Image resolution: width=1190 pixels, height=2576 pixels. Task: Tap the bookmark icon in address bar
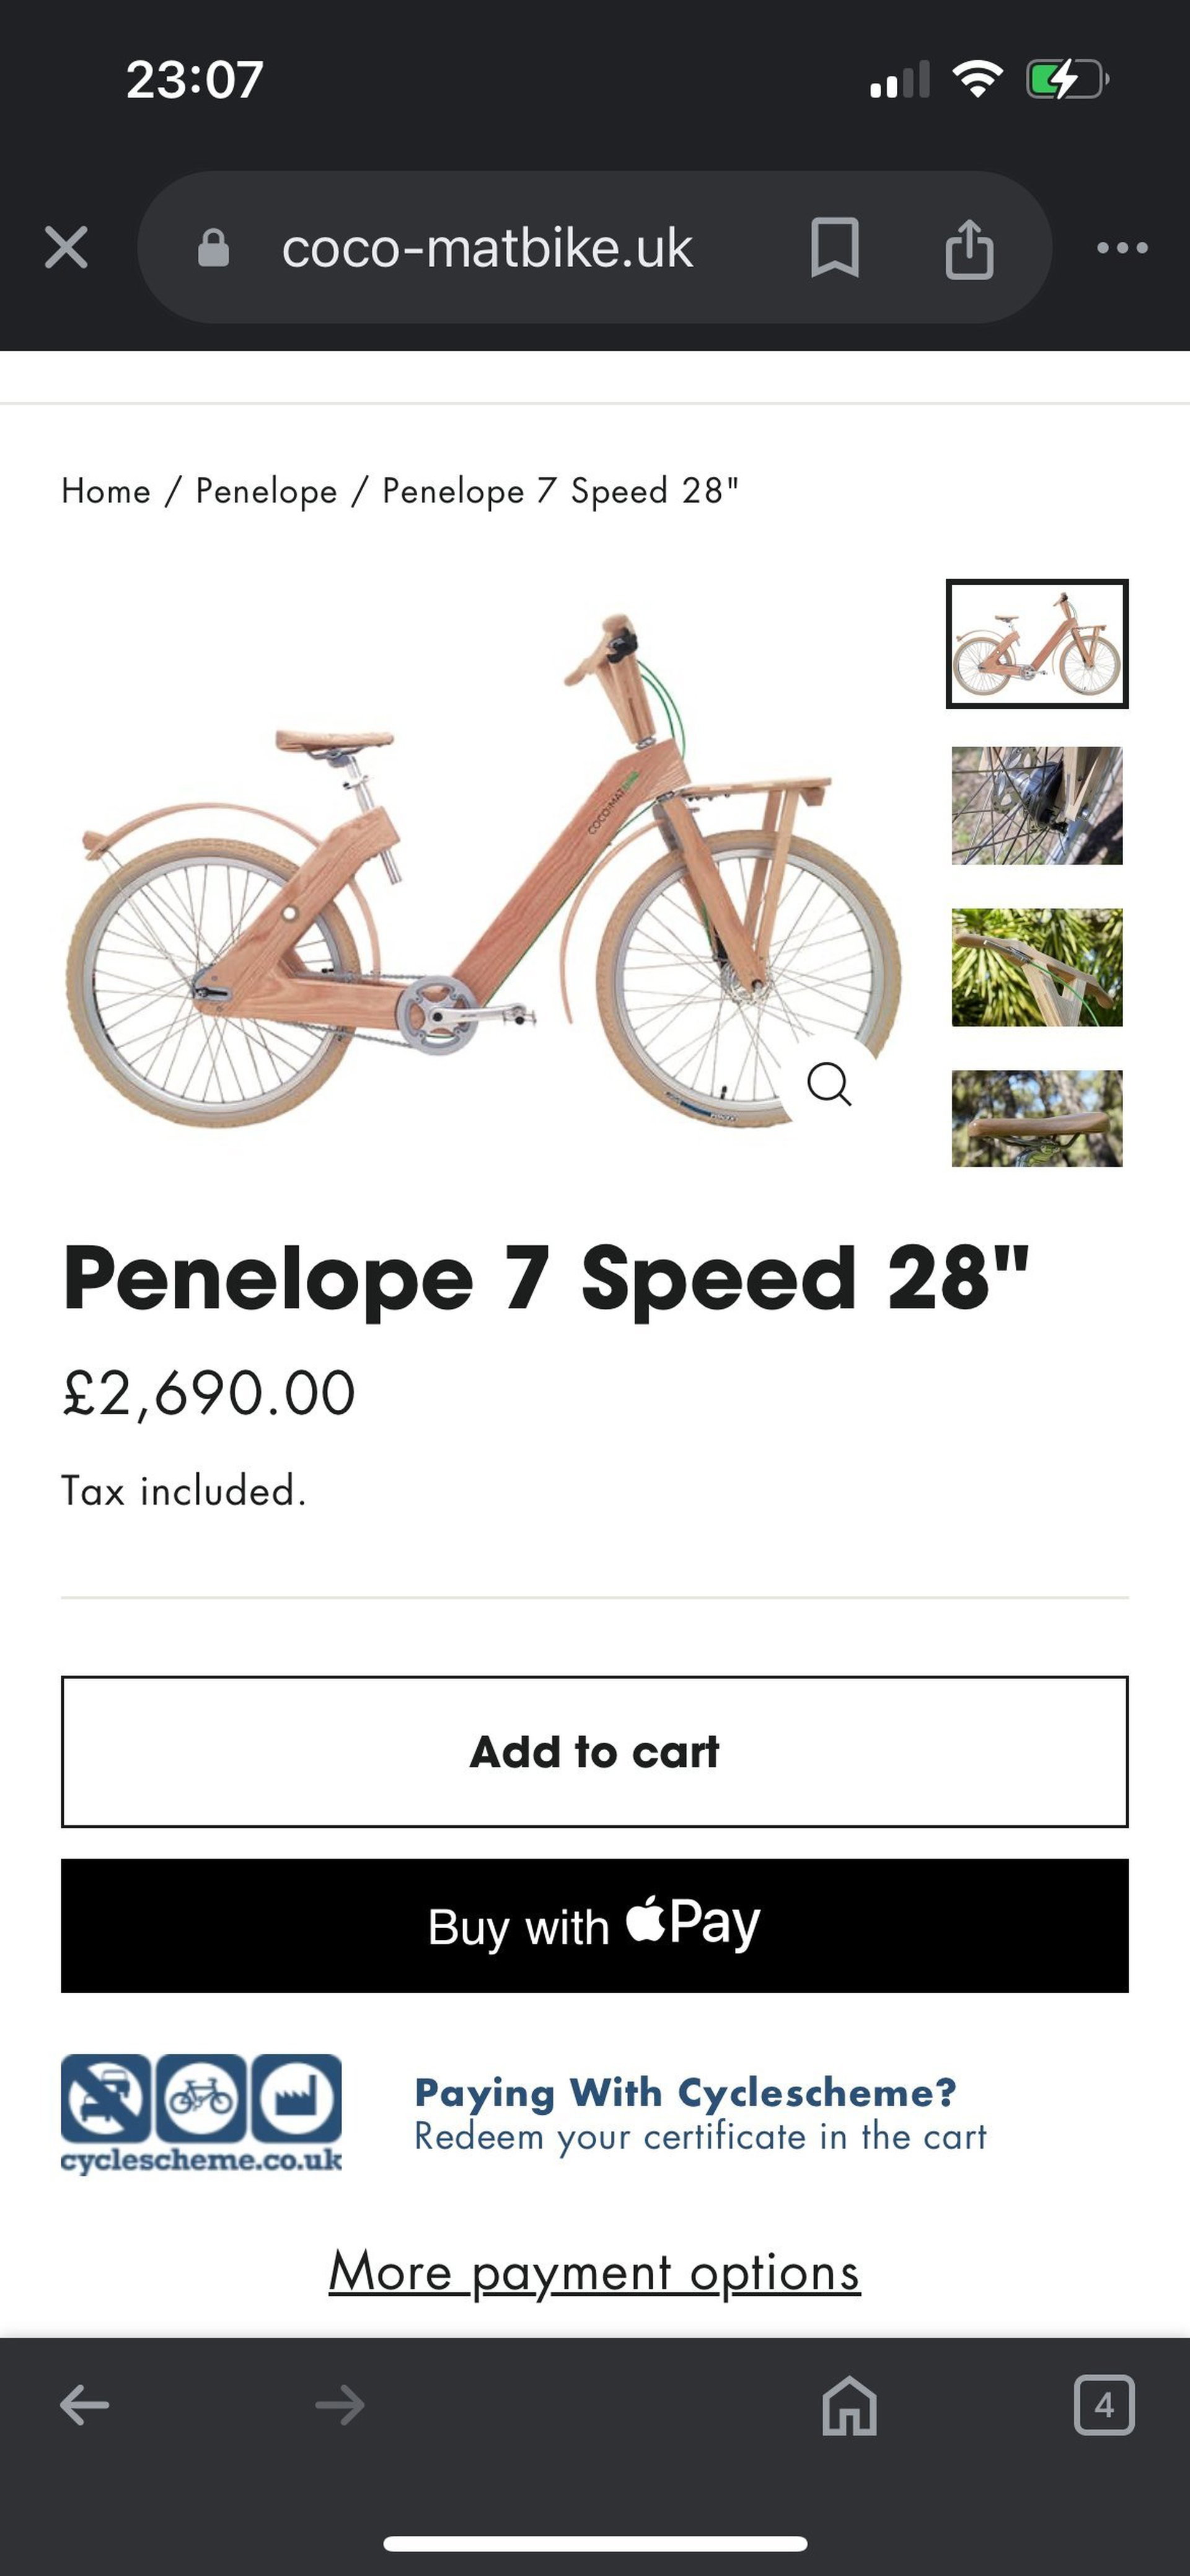pyautogui.click(x=834, y=247)
